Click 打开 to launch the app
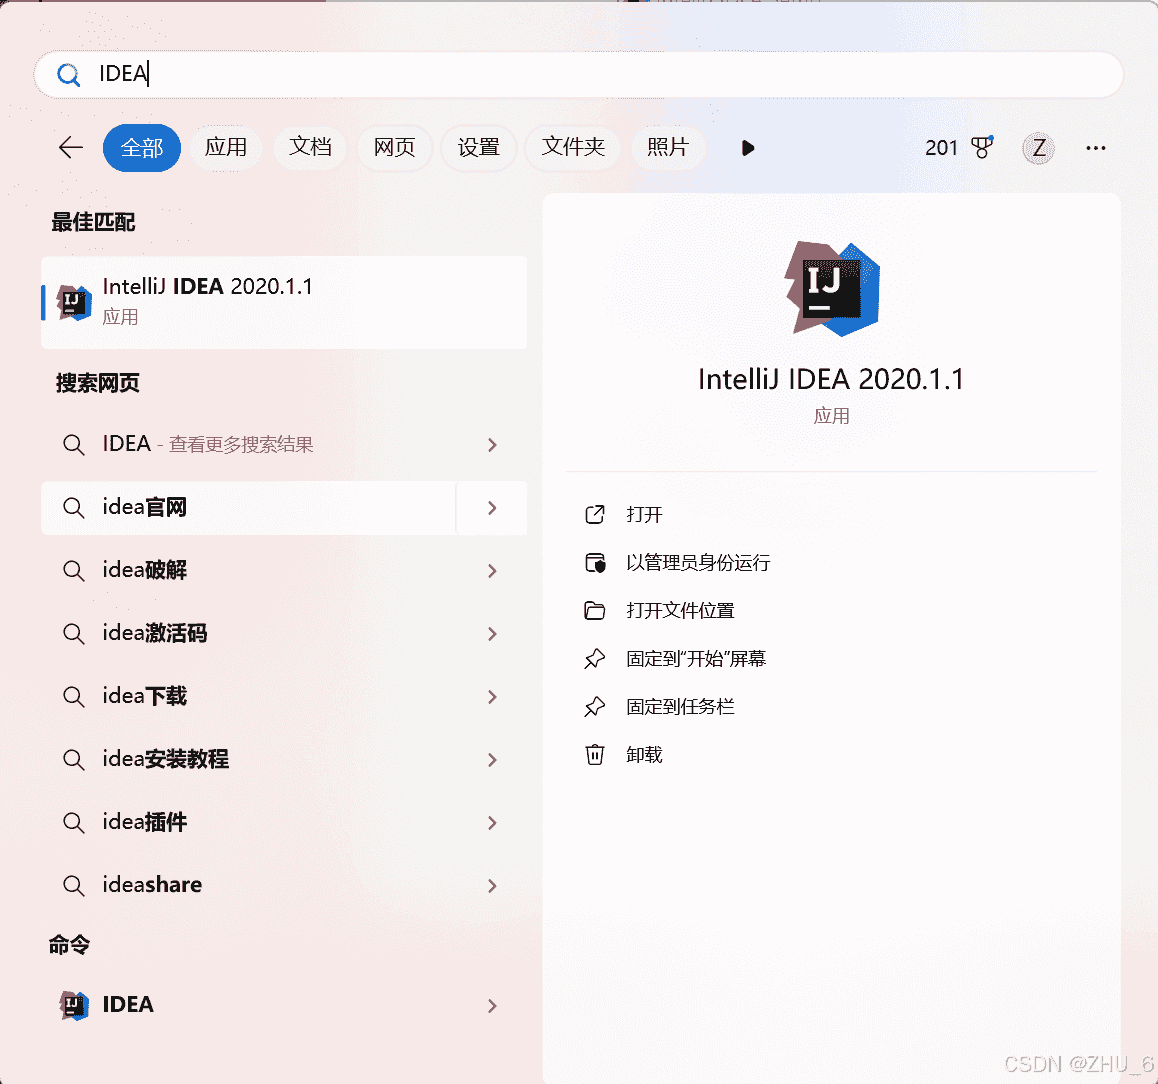 644,515
